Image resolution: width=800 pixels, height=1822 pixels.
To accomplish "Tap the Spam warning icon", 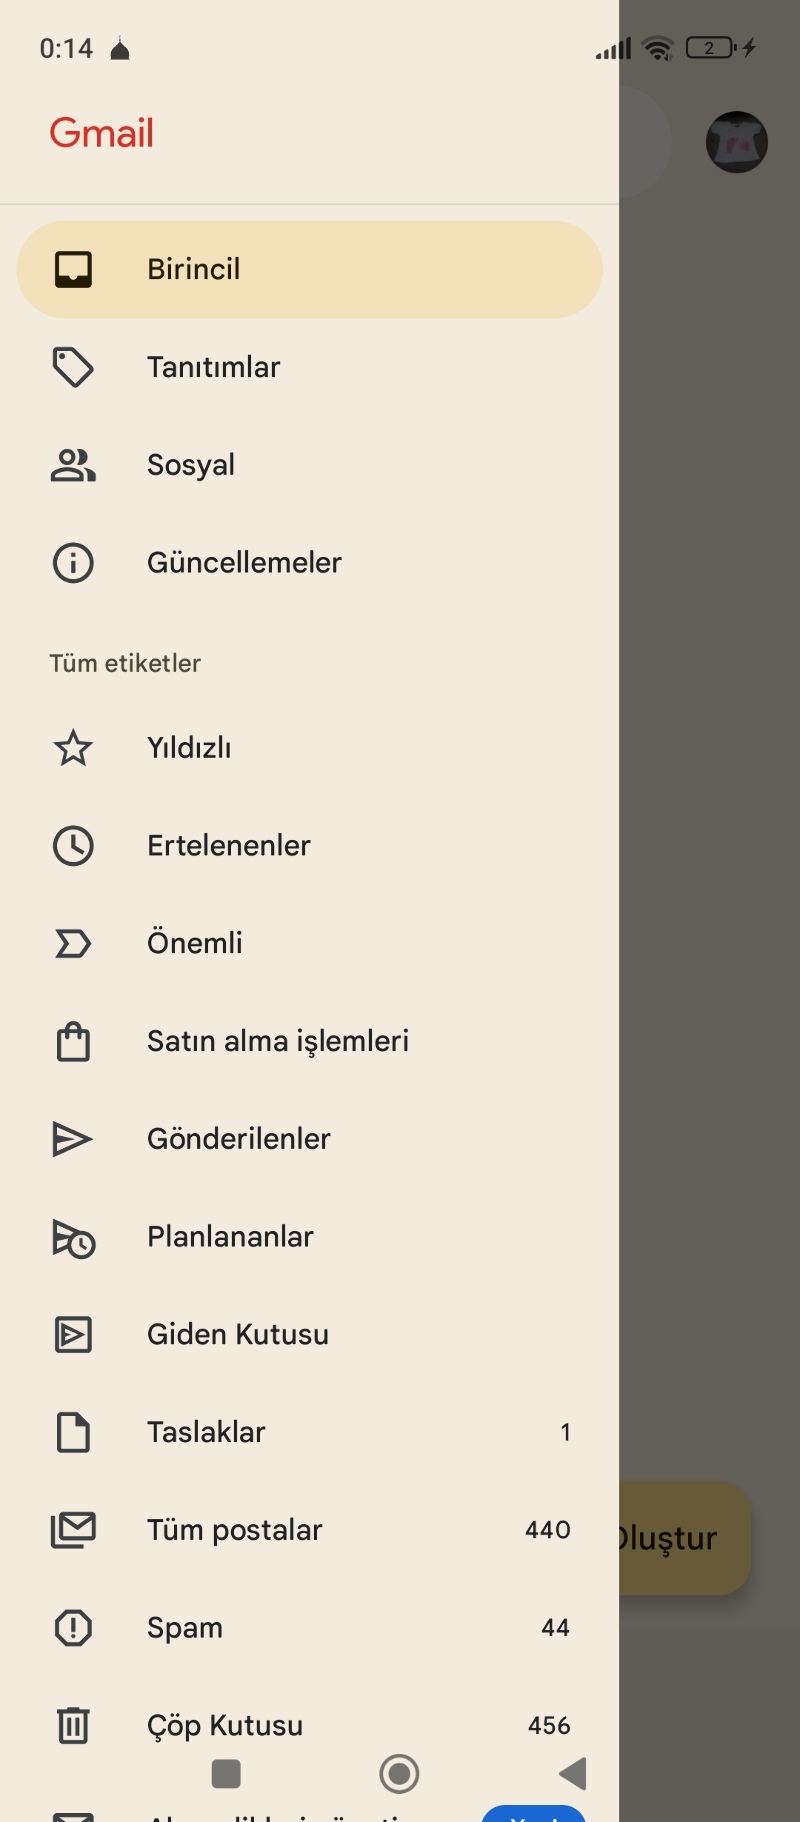I will tap(73, 1628).
